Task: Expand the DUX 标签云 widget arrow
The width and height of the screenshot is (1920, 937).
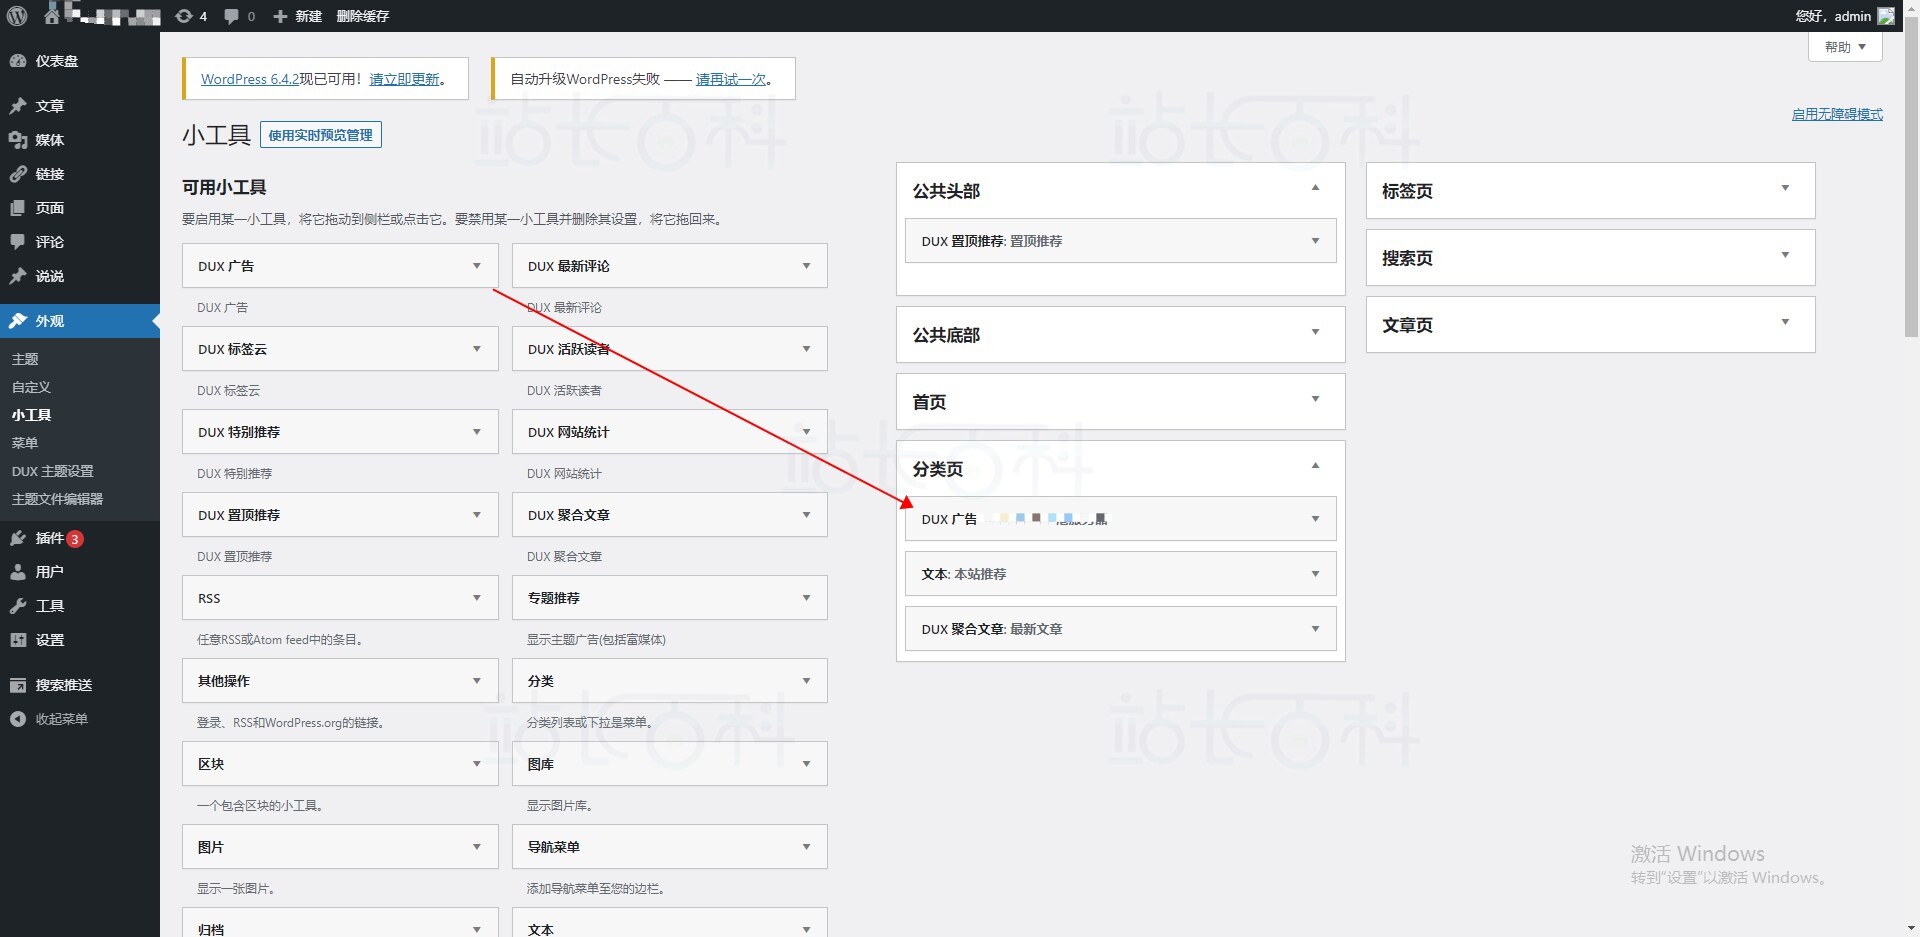Action: tap(477, 349)
